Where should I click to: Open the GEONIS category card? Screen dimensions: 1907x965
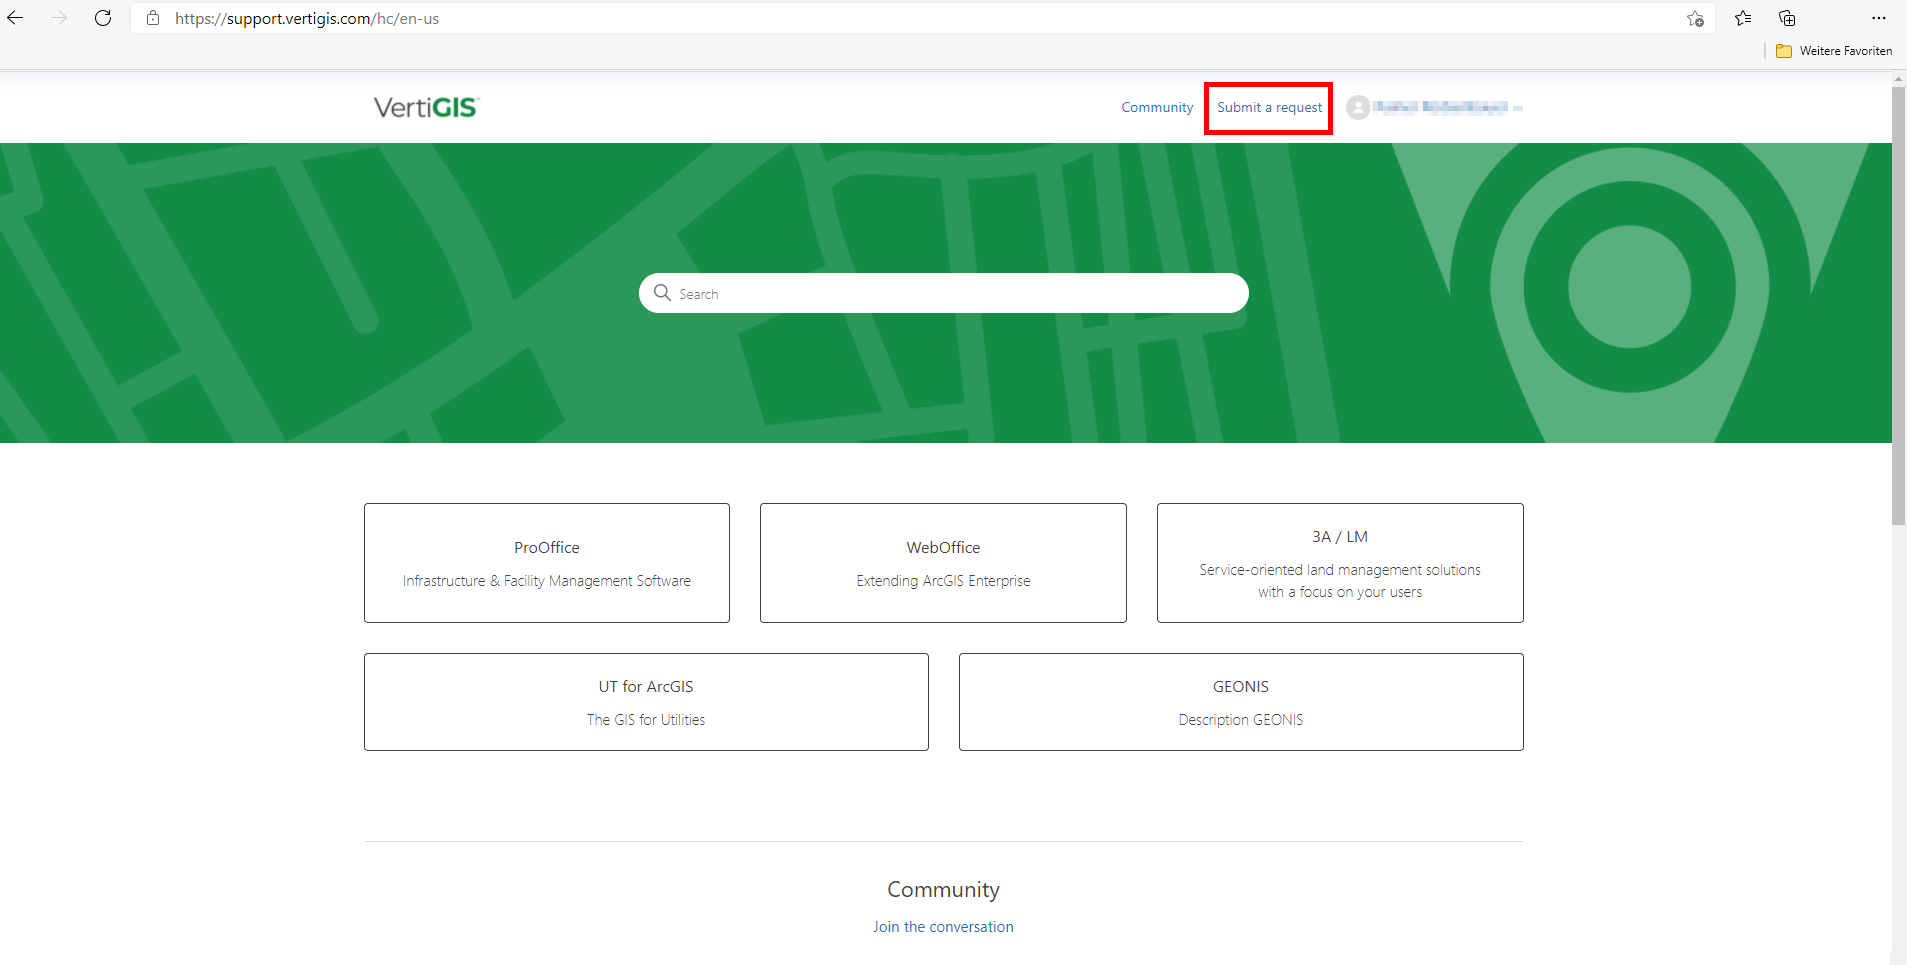point(1241,702)
